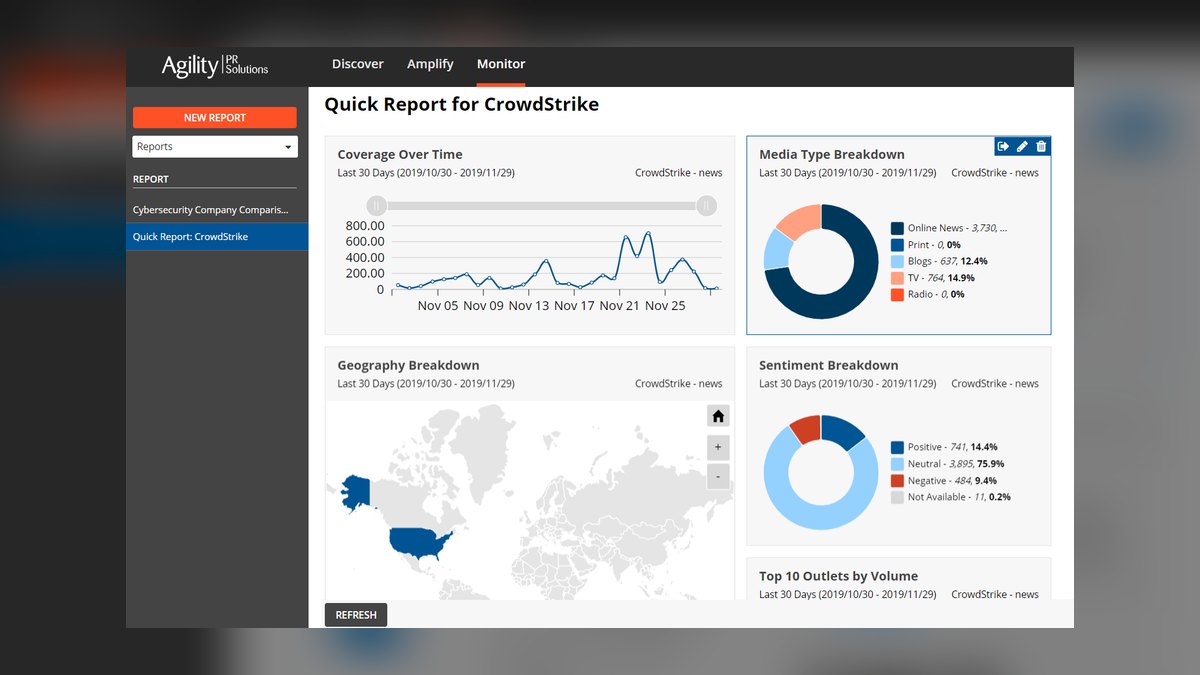Click the Blogs legend swatch
The image size is (1200, 675).
click(x=897, y=261)
